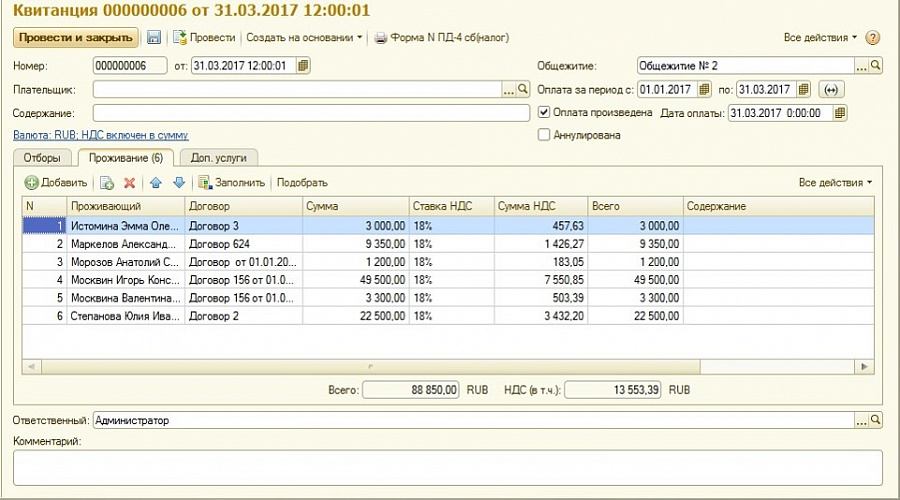Switch to the Отборы tab
This screenshot has height=500, width=900.
(42, 158)
